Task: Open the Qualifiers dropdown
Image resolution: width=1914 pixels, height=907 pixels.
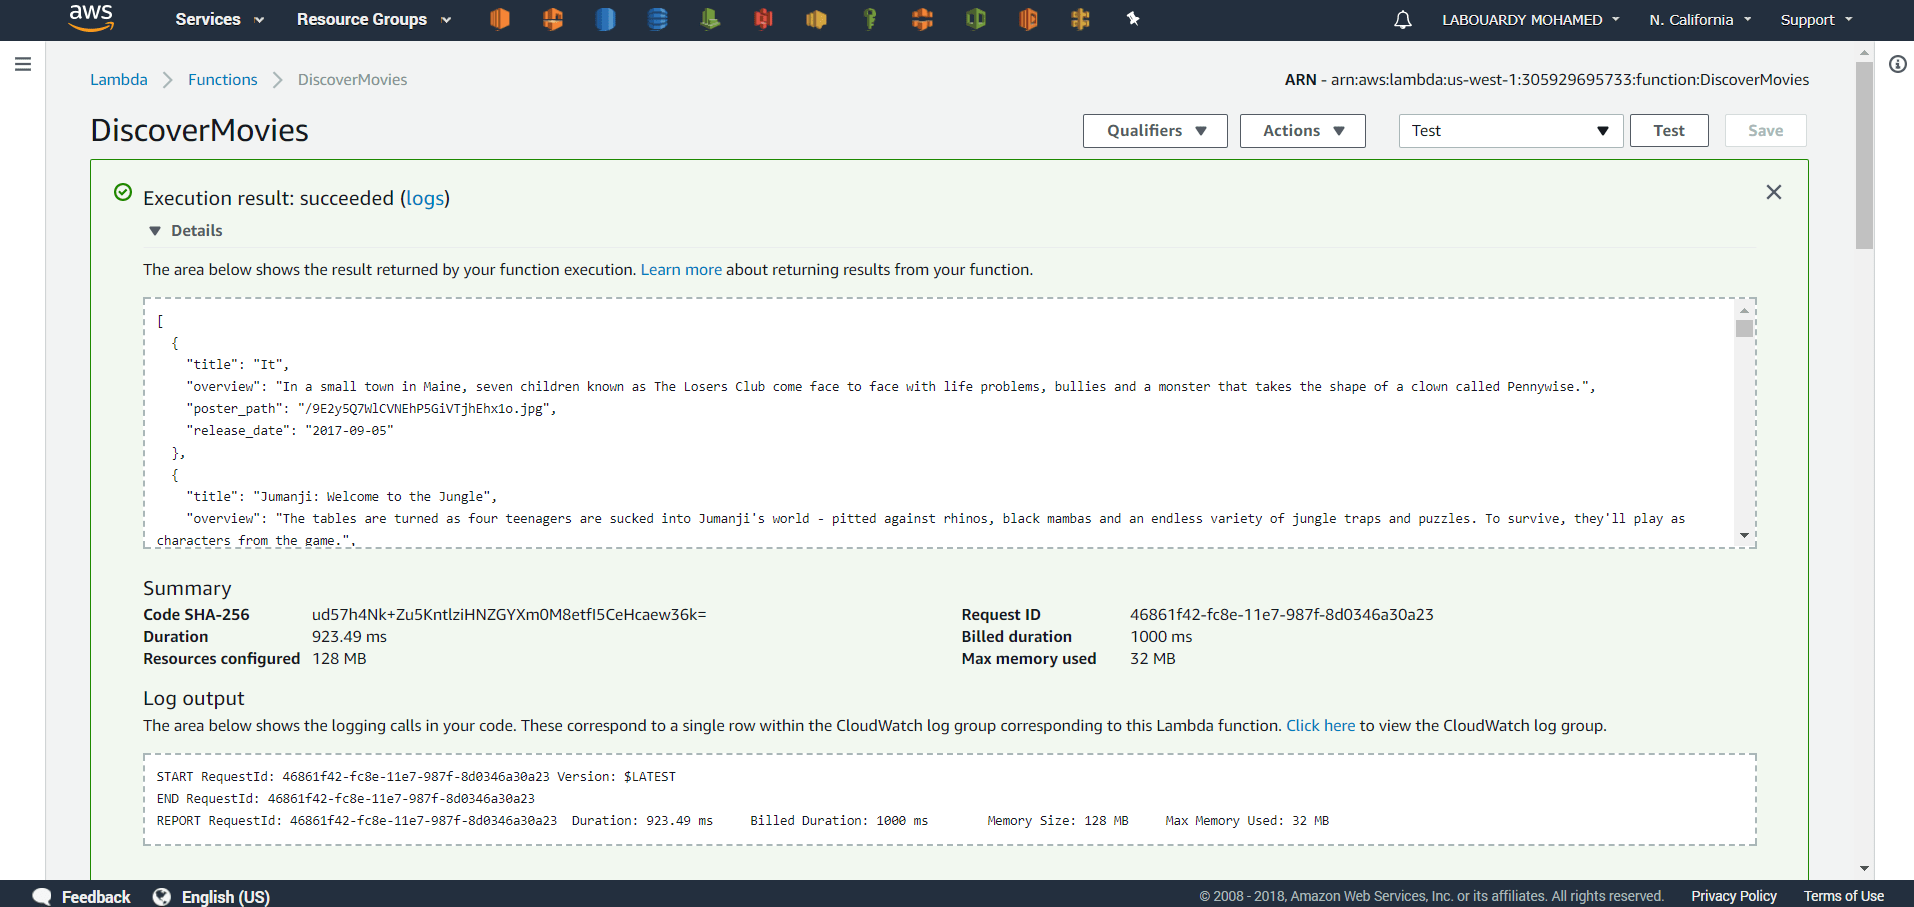Action: pos(1155,131)
